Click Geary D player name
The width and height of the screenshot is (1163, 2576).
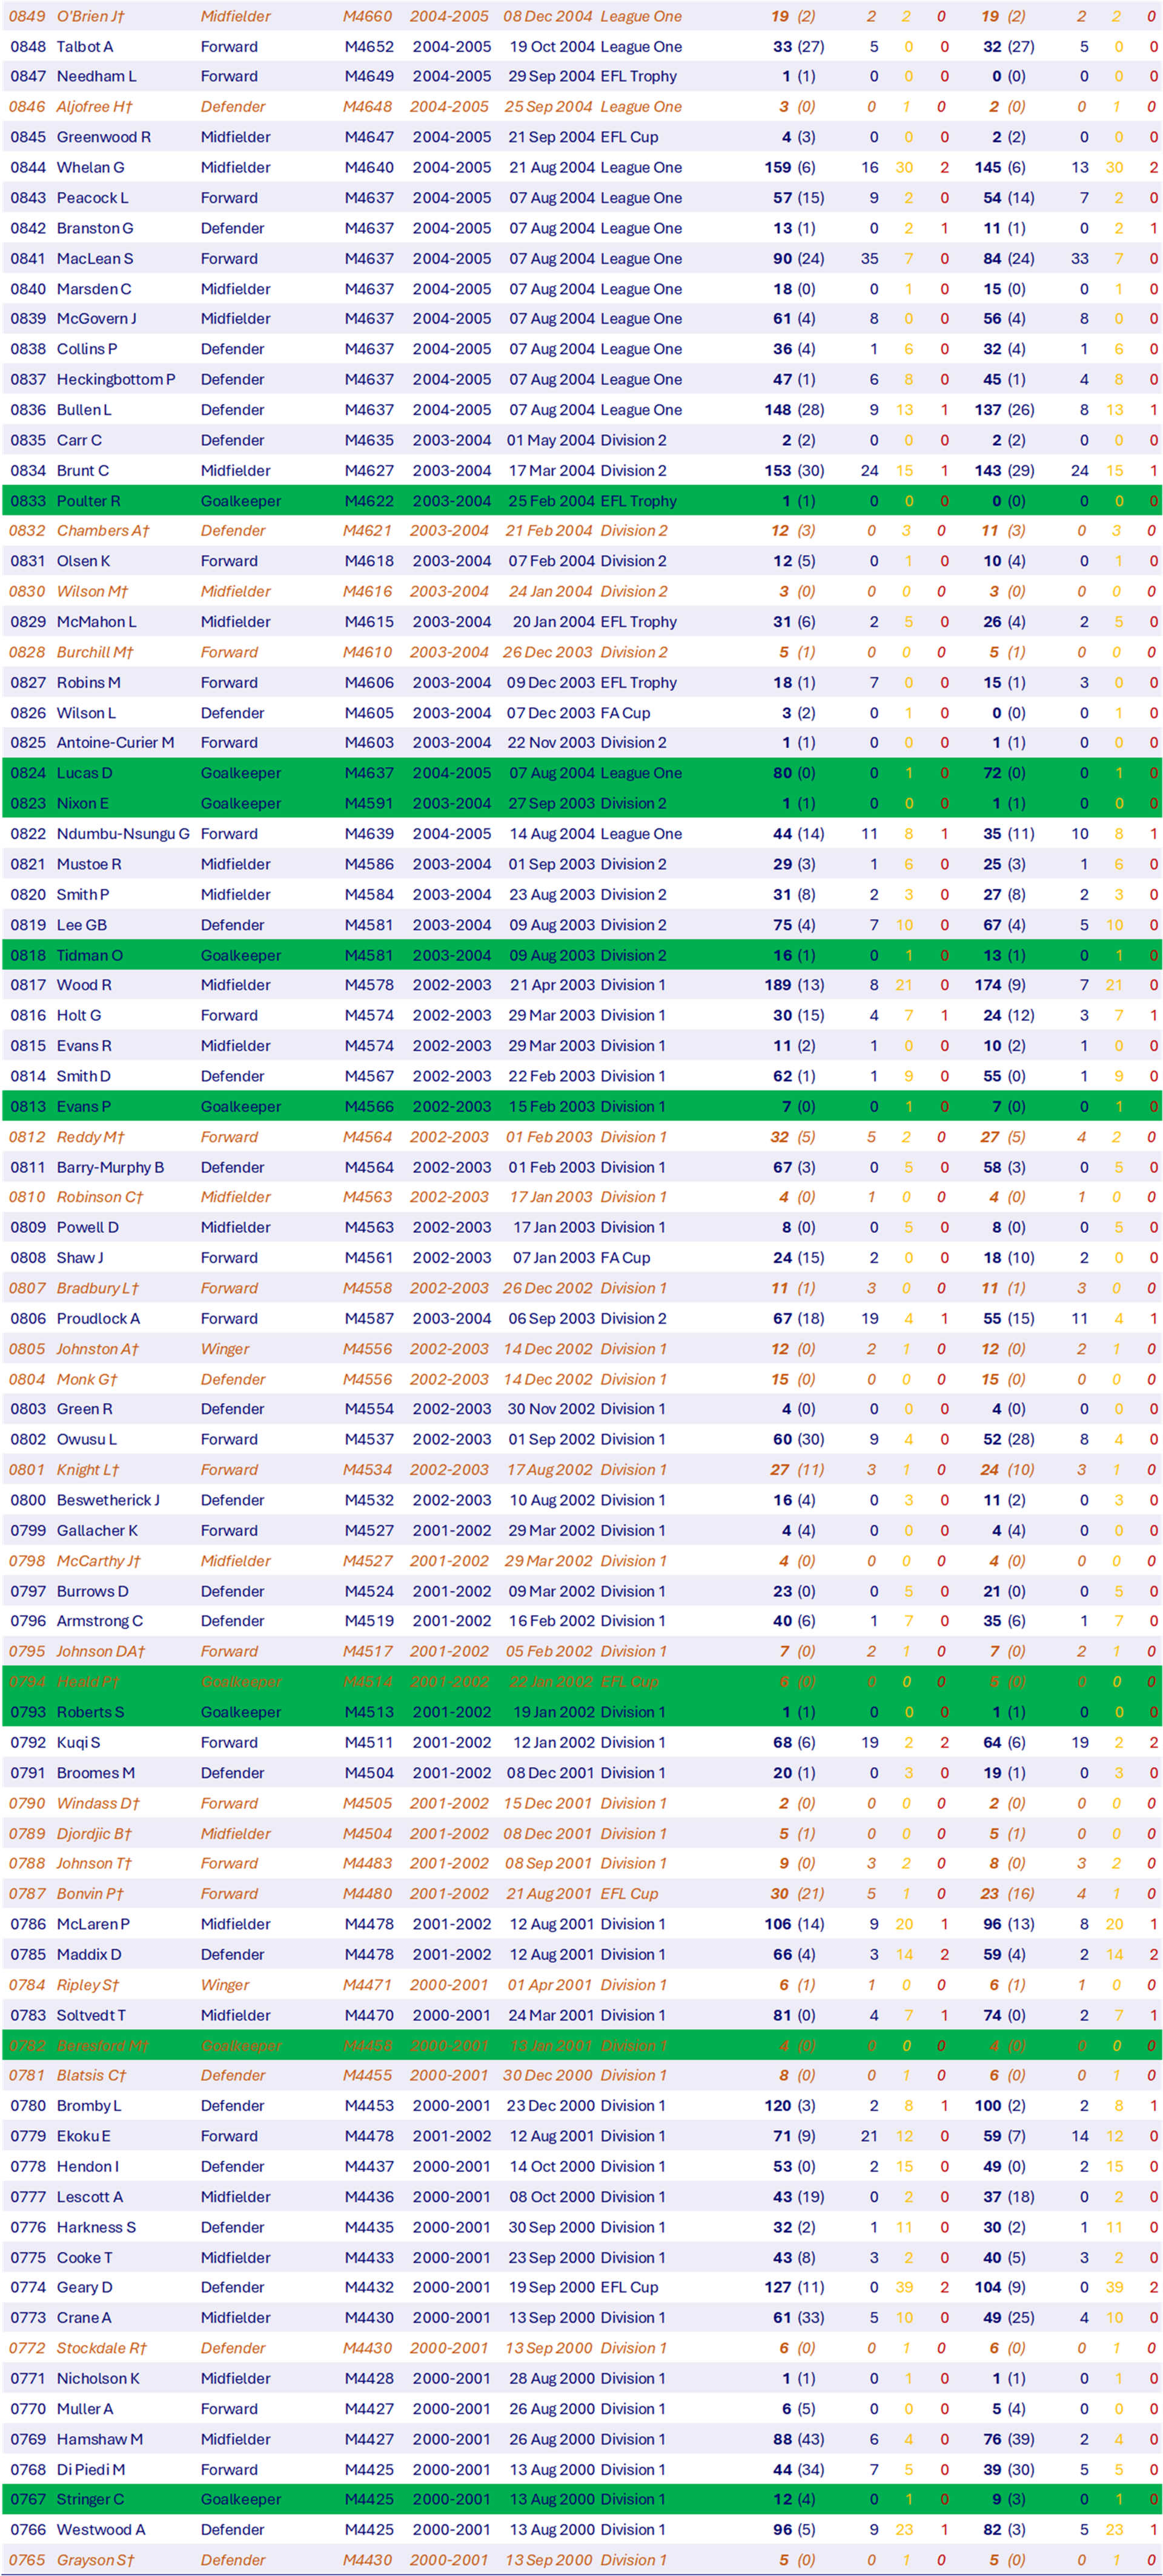(x=84, y=2287)
